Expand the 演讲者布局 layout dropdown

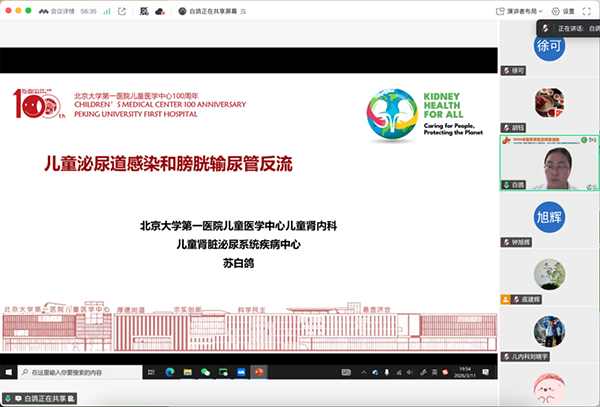pyautogui.click(x=519, y=11)
